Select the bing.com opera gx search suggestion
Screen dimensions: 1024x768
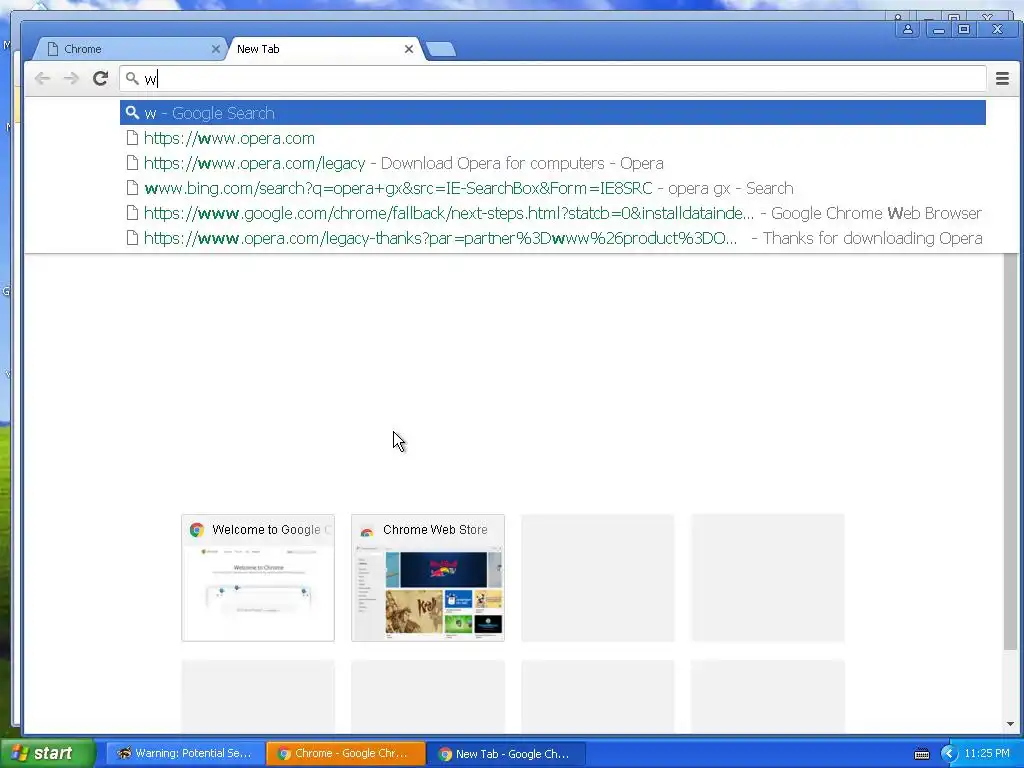[x=552, y=188]
